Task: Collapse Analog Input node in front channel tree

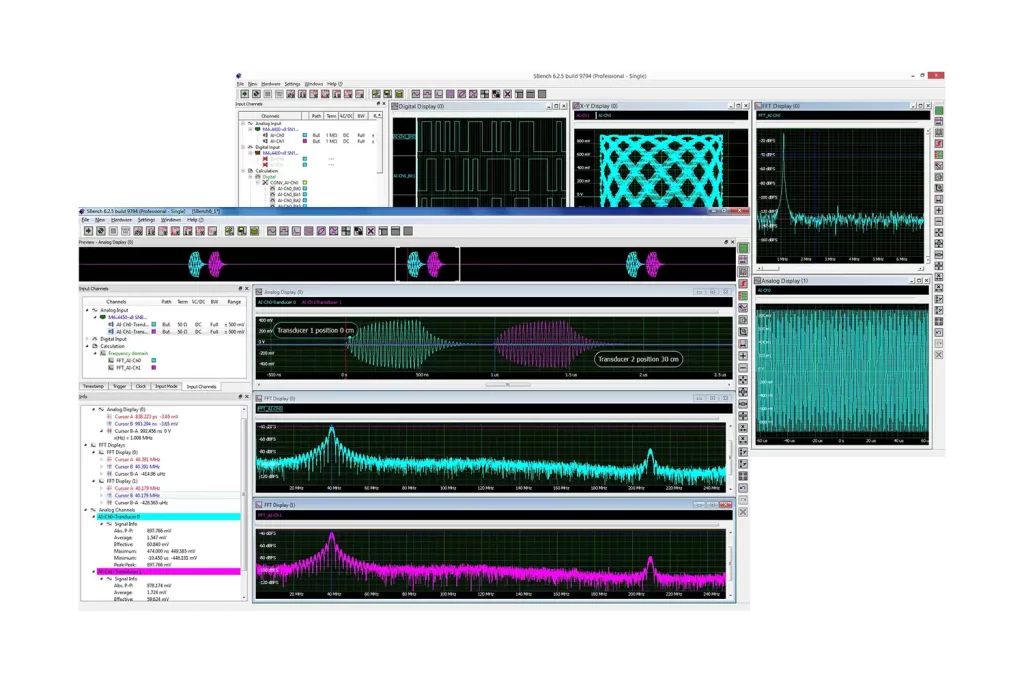Action: pos(88,310)
